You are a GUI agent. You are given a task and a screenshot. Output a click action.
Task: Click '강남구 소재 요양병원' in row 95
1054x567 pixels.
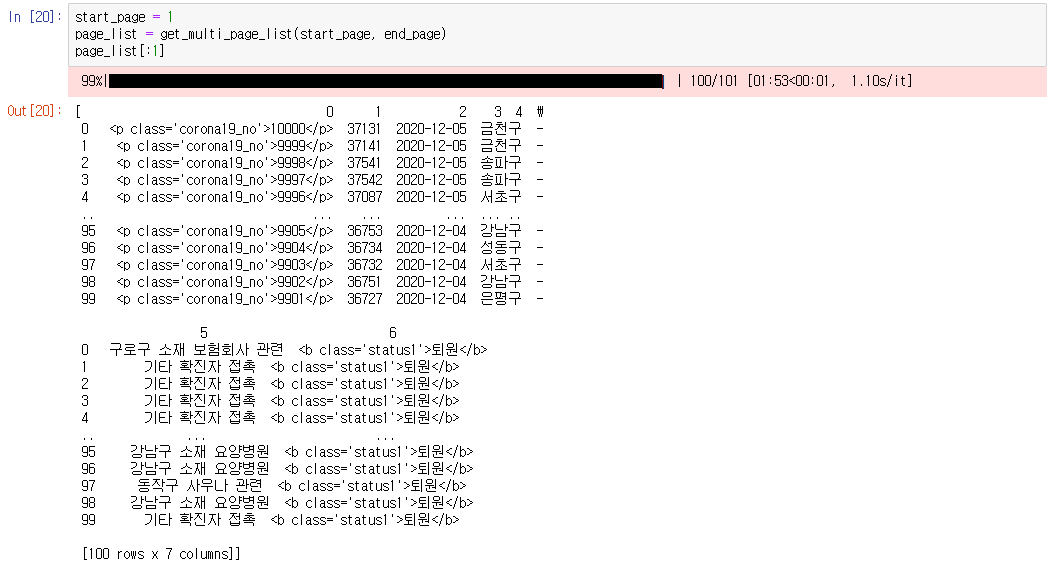pyautogui.click(x=200, y=452)
